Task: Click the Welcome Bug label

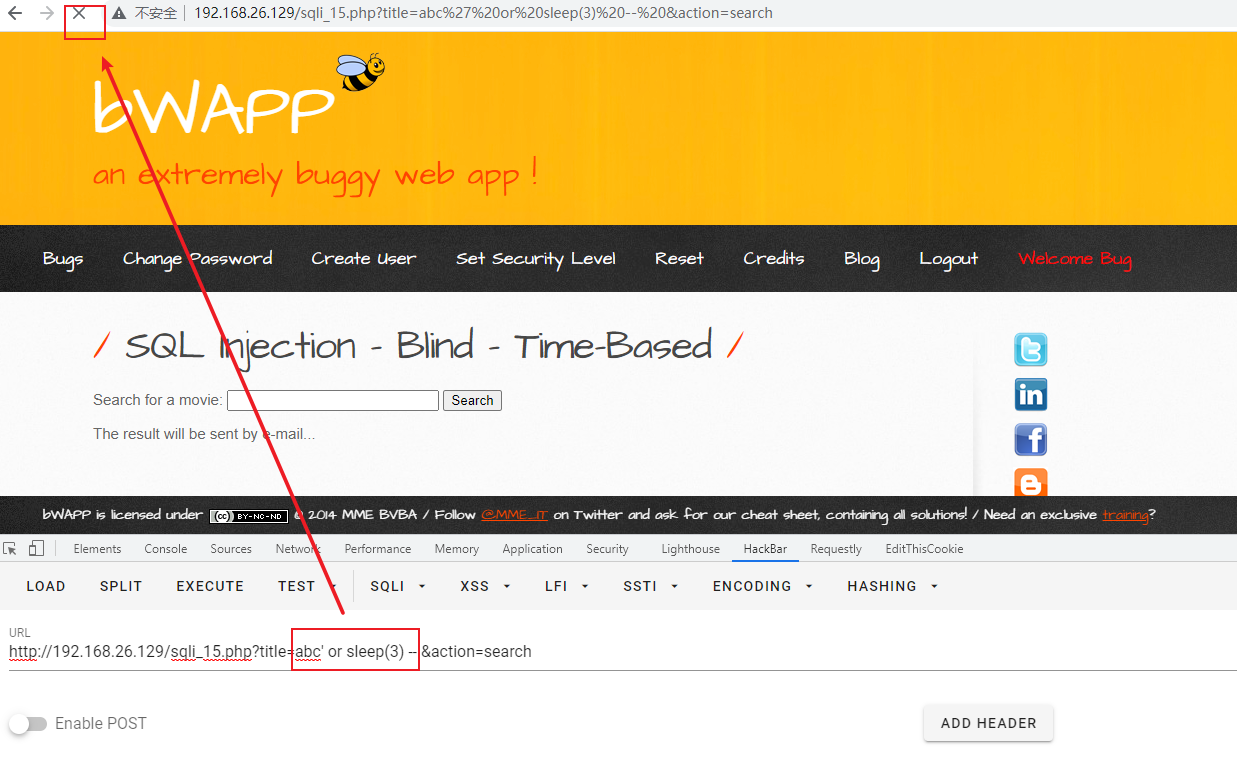Action: (x=1074, y=259)
